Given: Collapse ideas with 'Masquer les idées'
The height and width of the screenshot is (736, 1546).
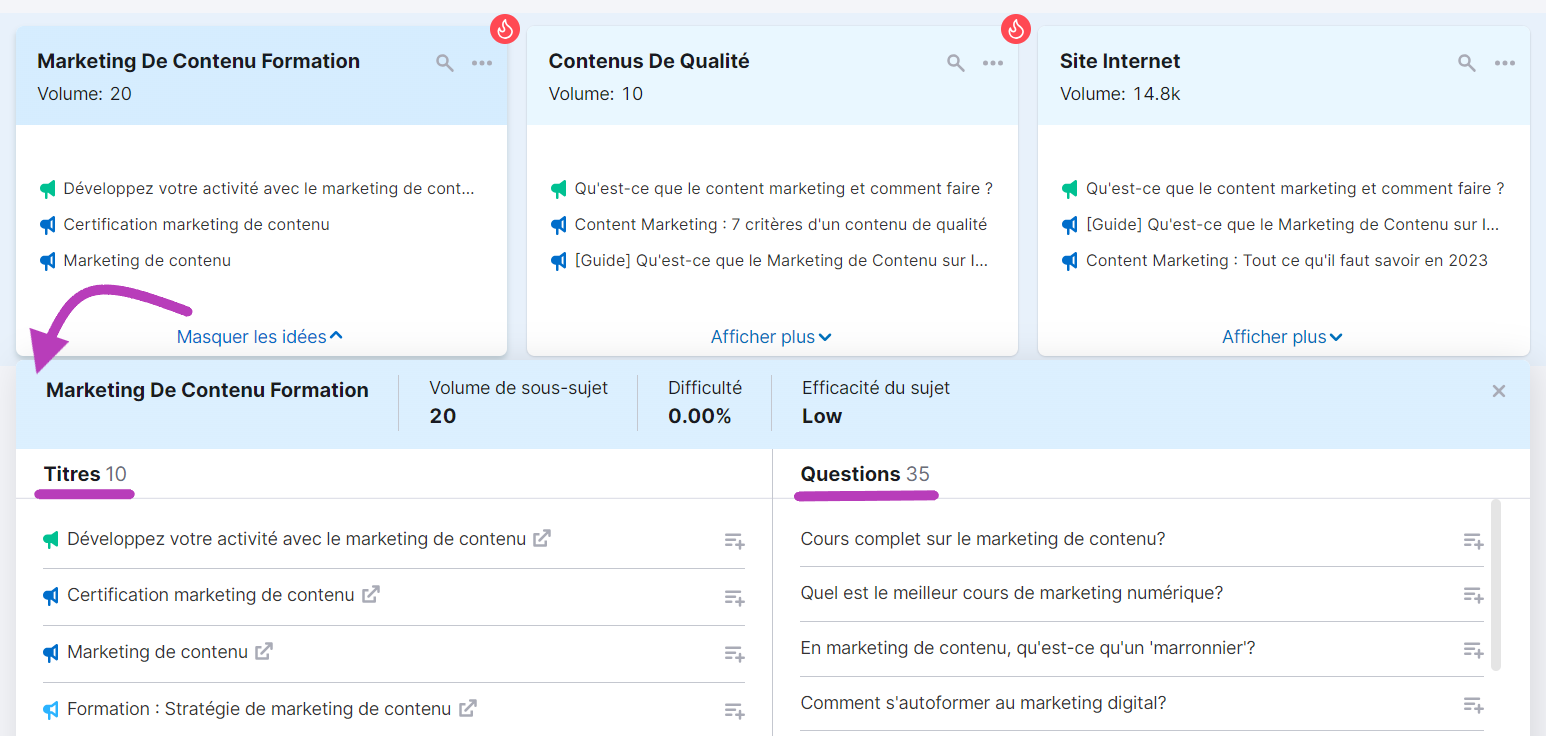Looking at the screenshot, I should pyautogui.click(x=259, y=337).
